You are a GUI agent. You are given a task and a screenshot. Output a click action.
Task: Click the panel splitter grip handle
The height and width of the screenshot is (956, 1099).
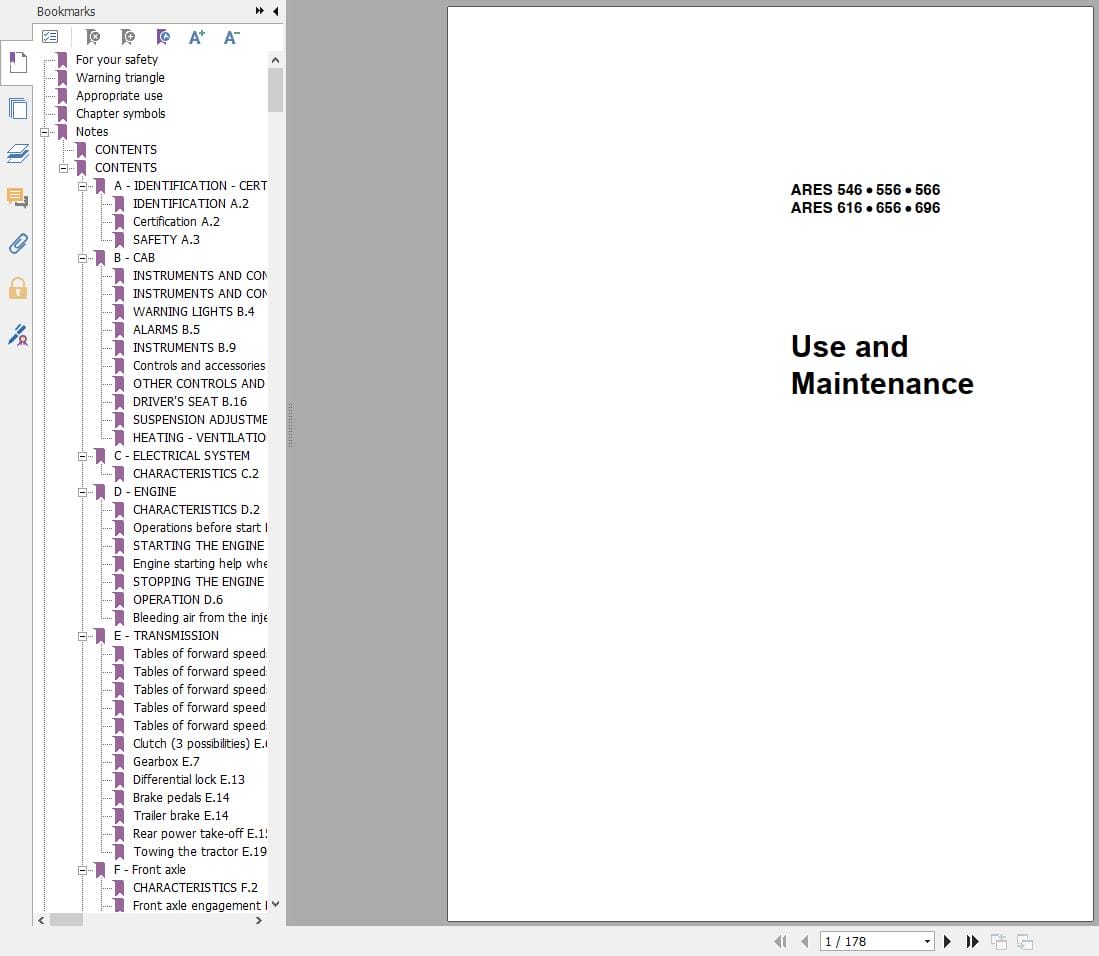click(289, 425)
